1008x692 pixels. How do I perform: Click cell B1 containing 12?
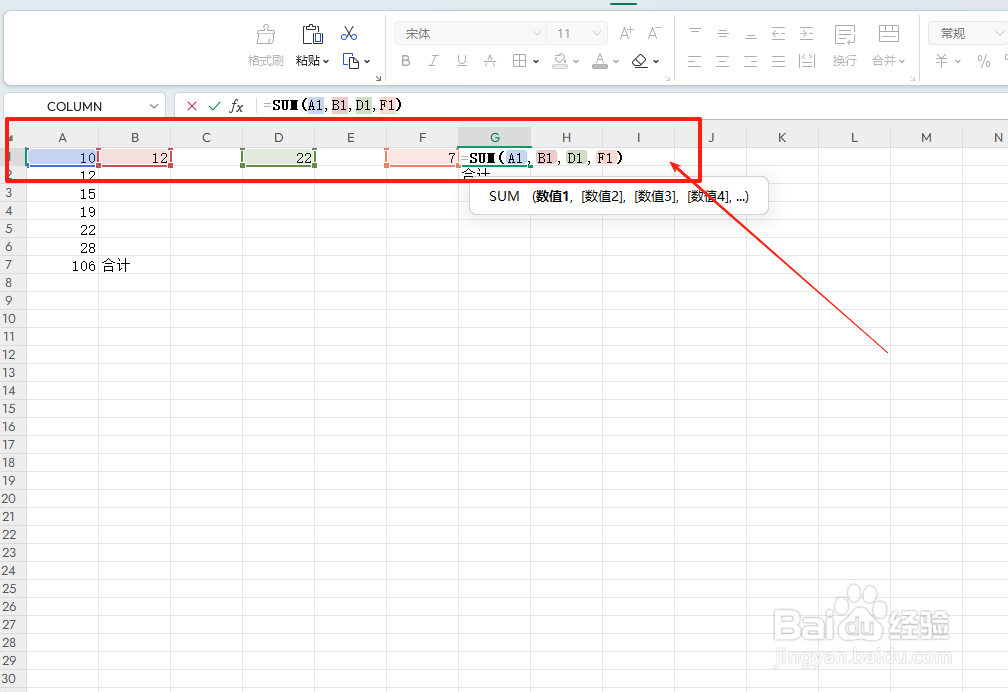[x=134, y=158]
